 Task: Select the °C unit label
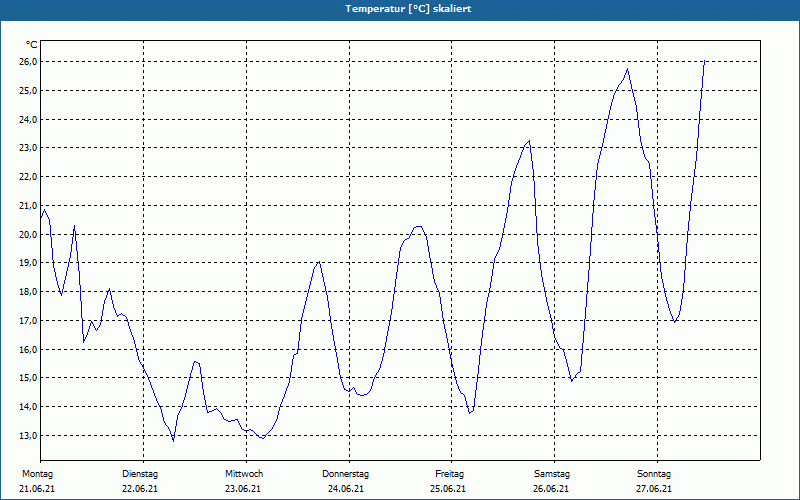(32, 45)
